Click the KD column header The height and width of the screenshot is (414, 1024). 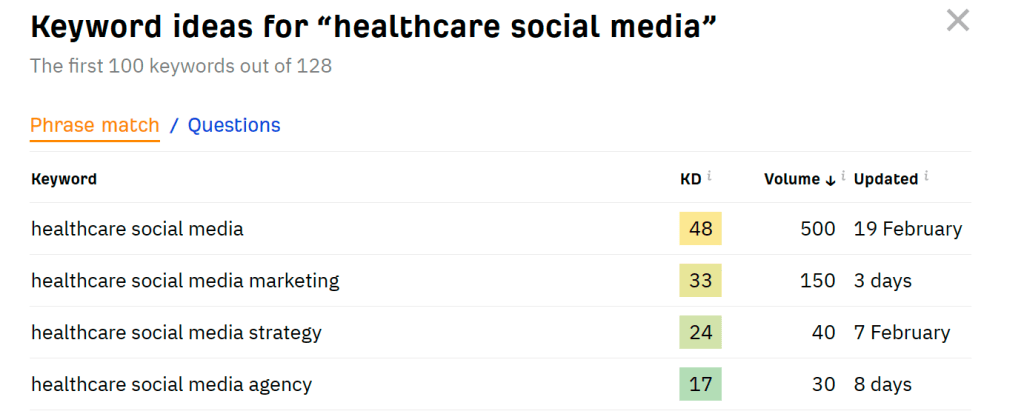click(x=690, y=179)
